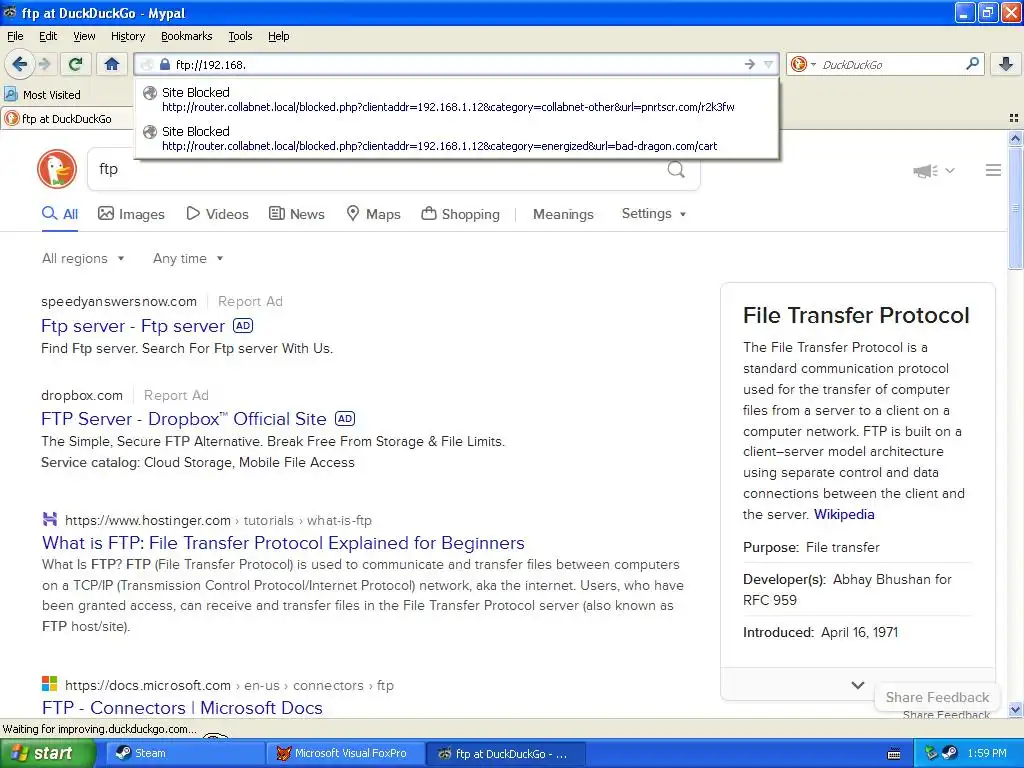Viewport: 1024px width, 768px height.
Task: Click the Go arrow in address bar
Action: pos(750,65)
